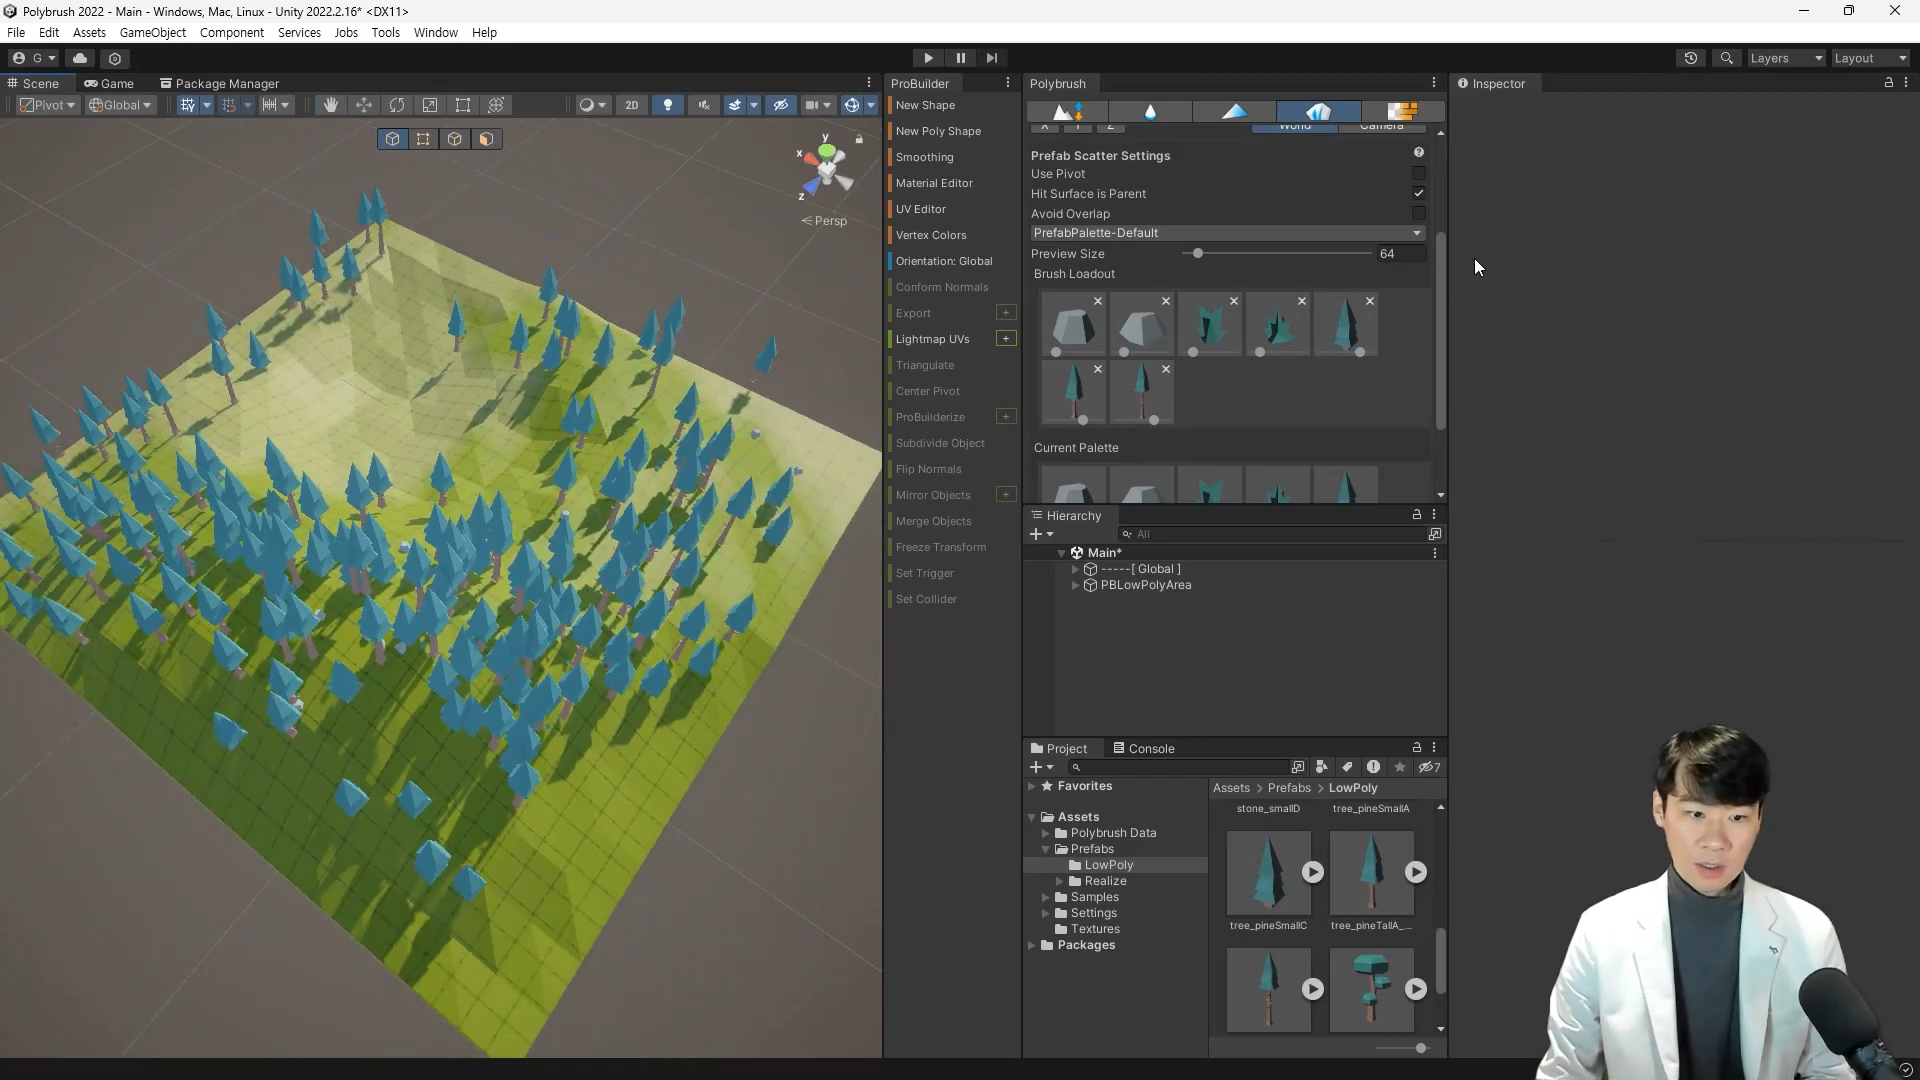Uncheck Hit Surface is Parent

tap(1418, 194)
